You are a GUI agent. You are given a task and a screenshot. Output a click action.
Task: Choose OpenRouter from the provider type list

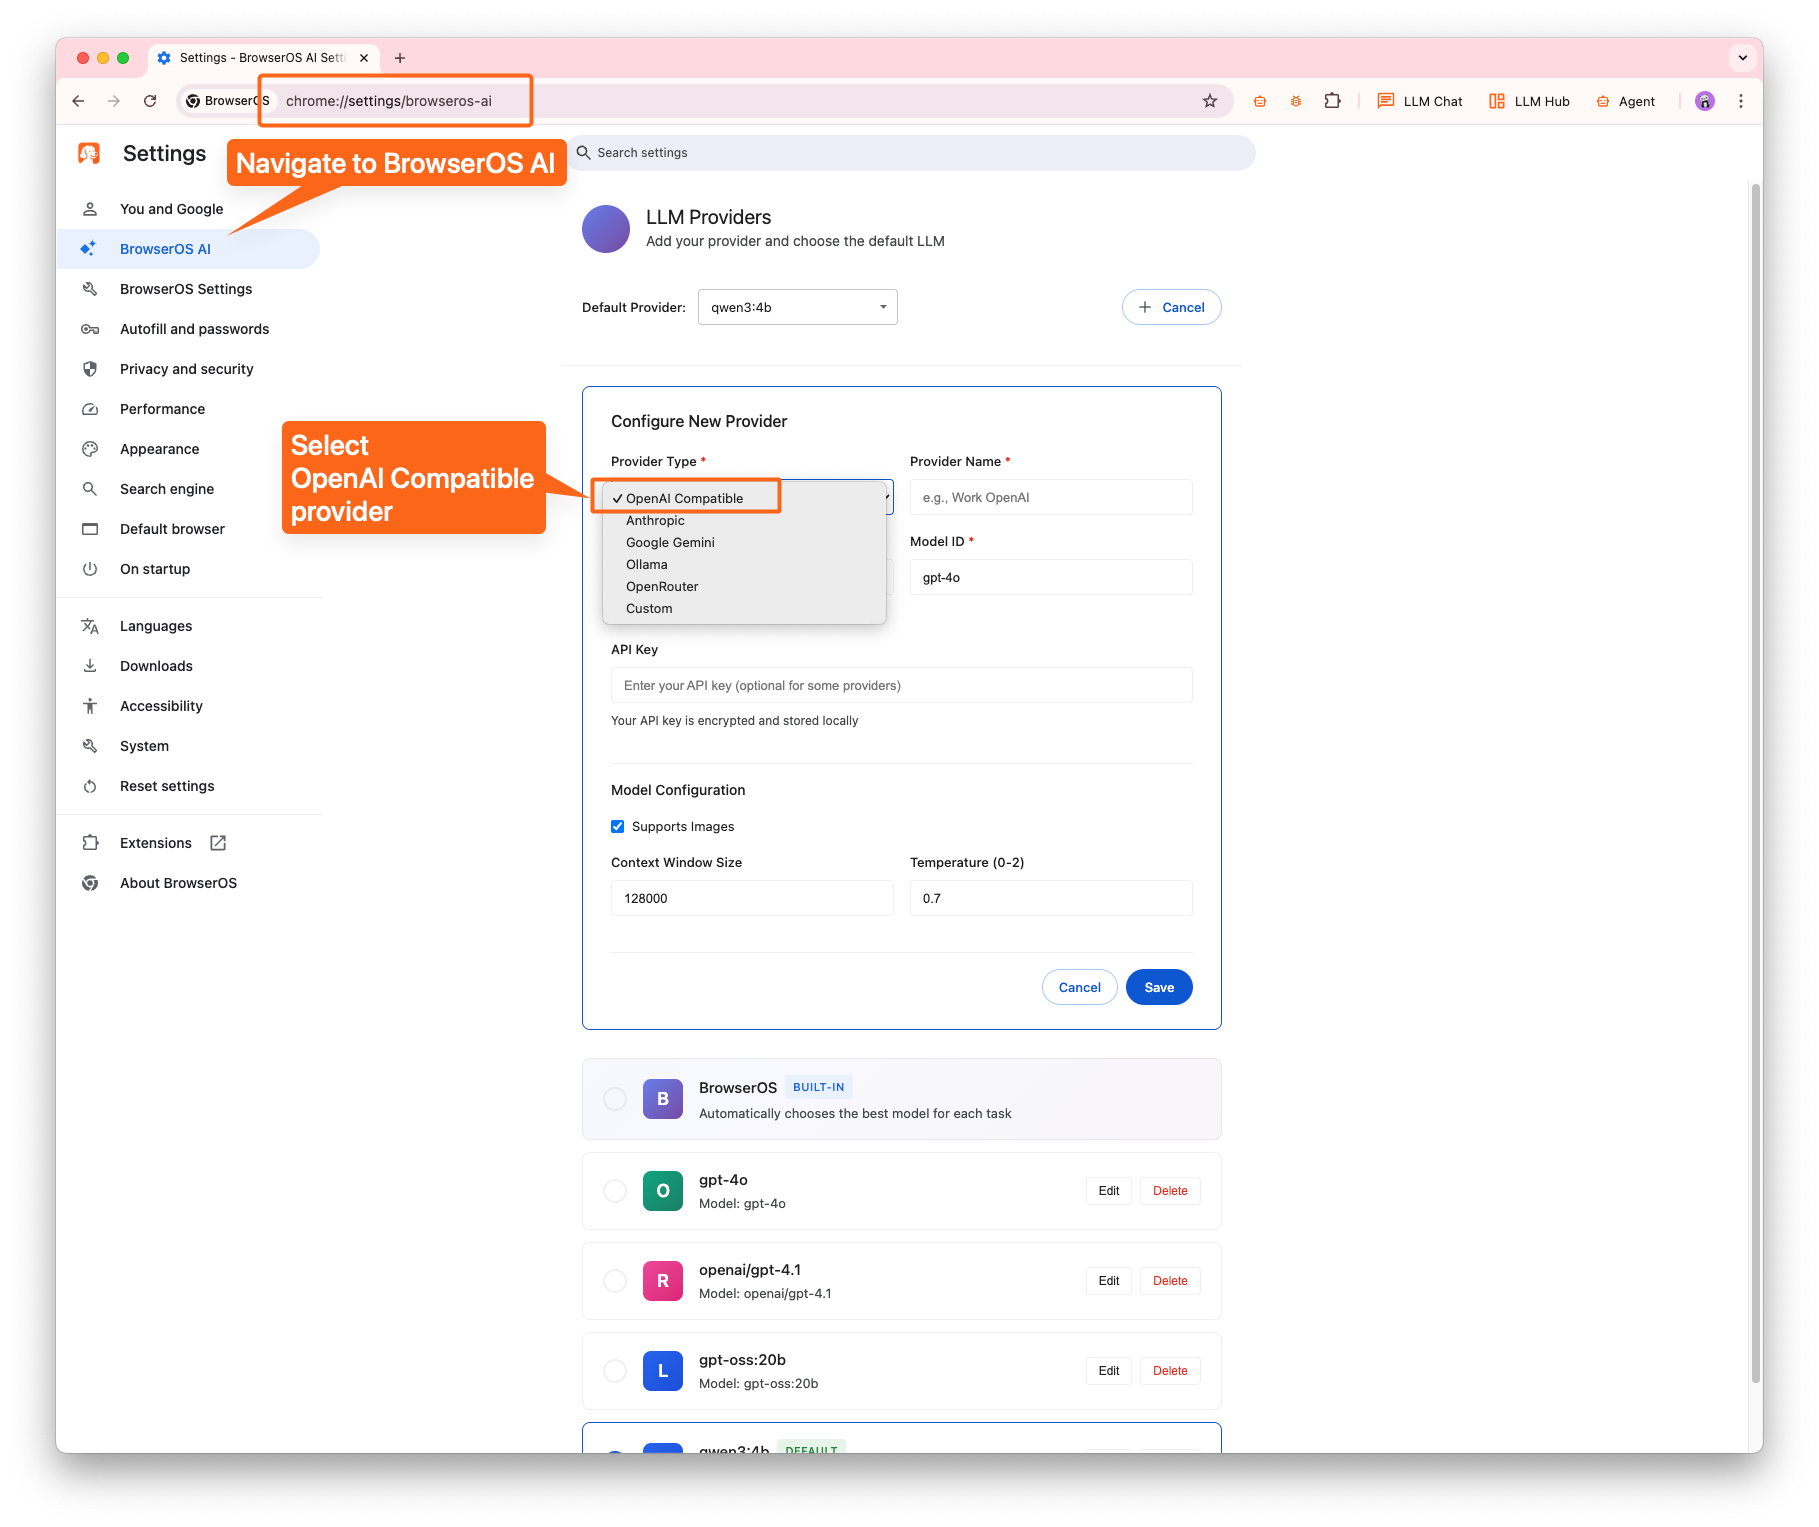(662, 586)
